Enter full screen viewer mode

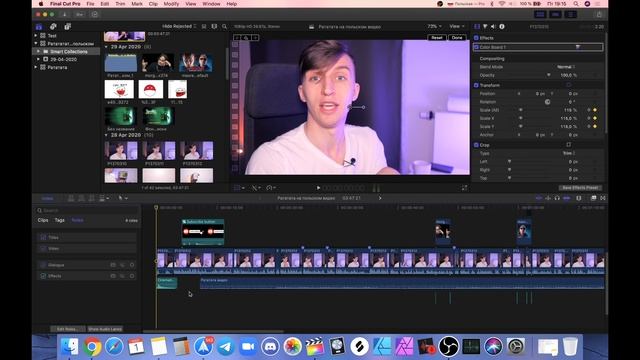click(464, 188)
